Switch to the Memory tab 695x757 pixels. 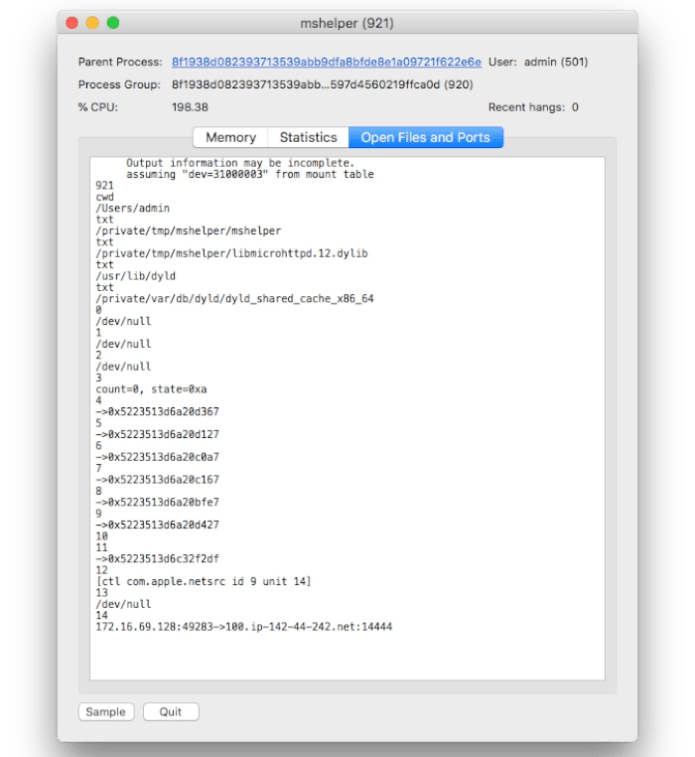pyautogui.click(x=231, y=137)
